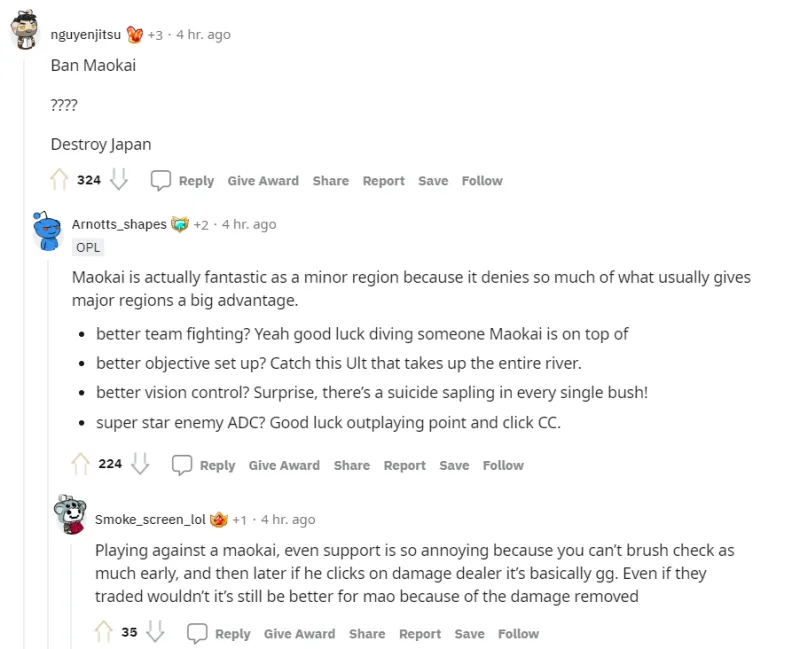Screen dimensions: 800x649
Task: Downvote Arnotts_shapes' comment
Action: coord(140,464)
